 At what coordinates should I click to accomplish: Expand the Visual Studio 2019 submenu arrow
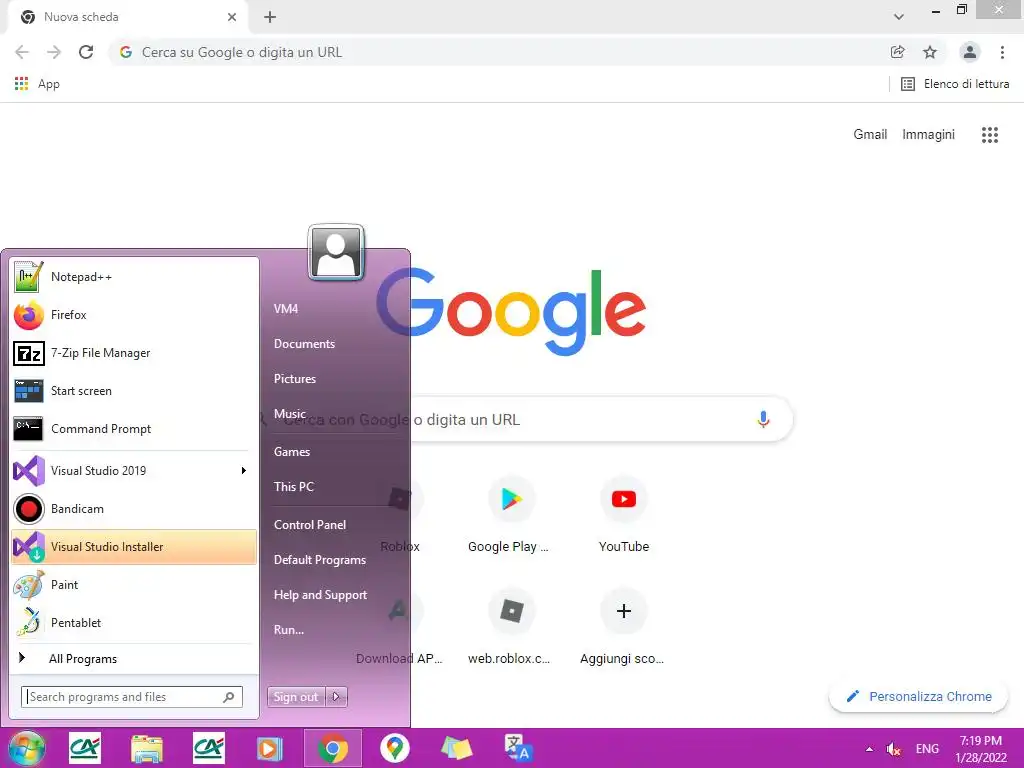pos(244,470)
